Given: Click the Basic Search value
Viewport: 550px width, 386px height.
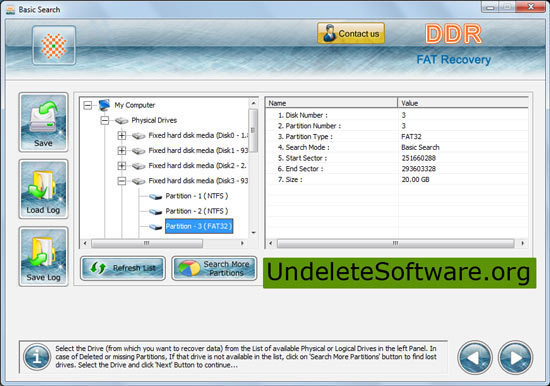Looking at the screenshot, I should pos(420,147).
